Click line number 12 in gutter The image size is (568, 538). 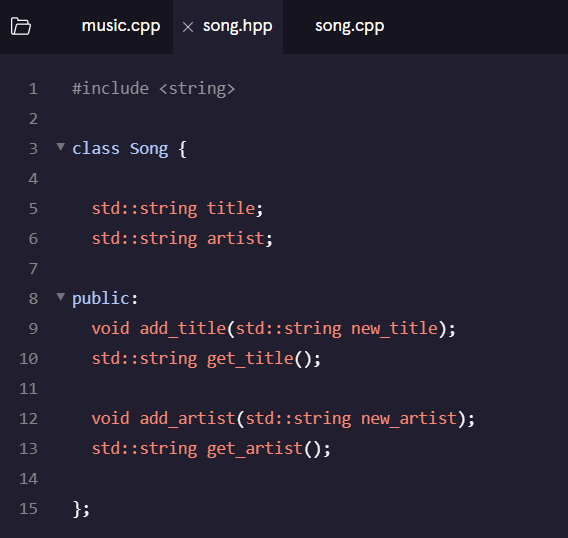click(28, 419)
